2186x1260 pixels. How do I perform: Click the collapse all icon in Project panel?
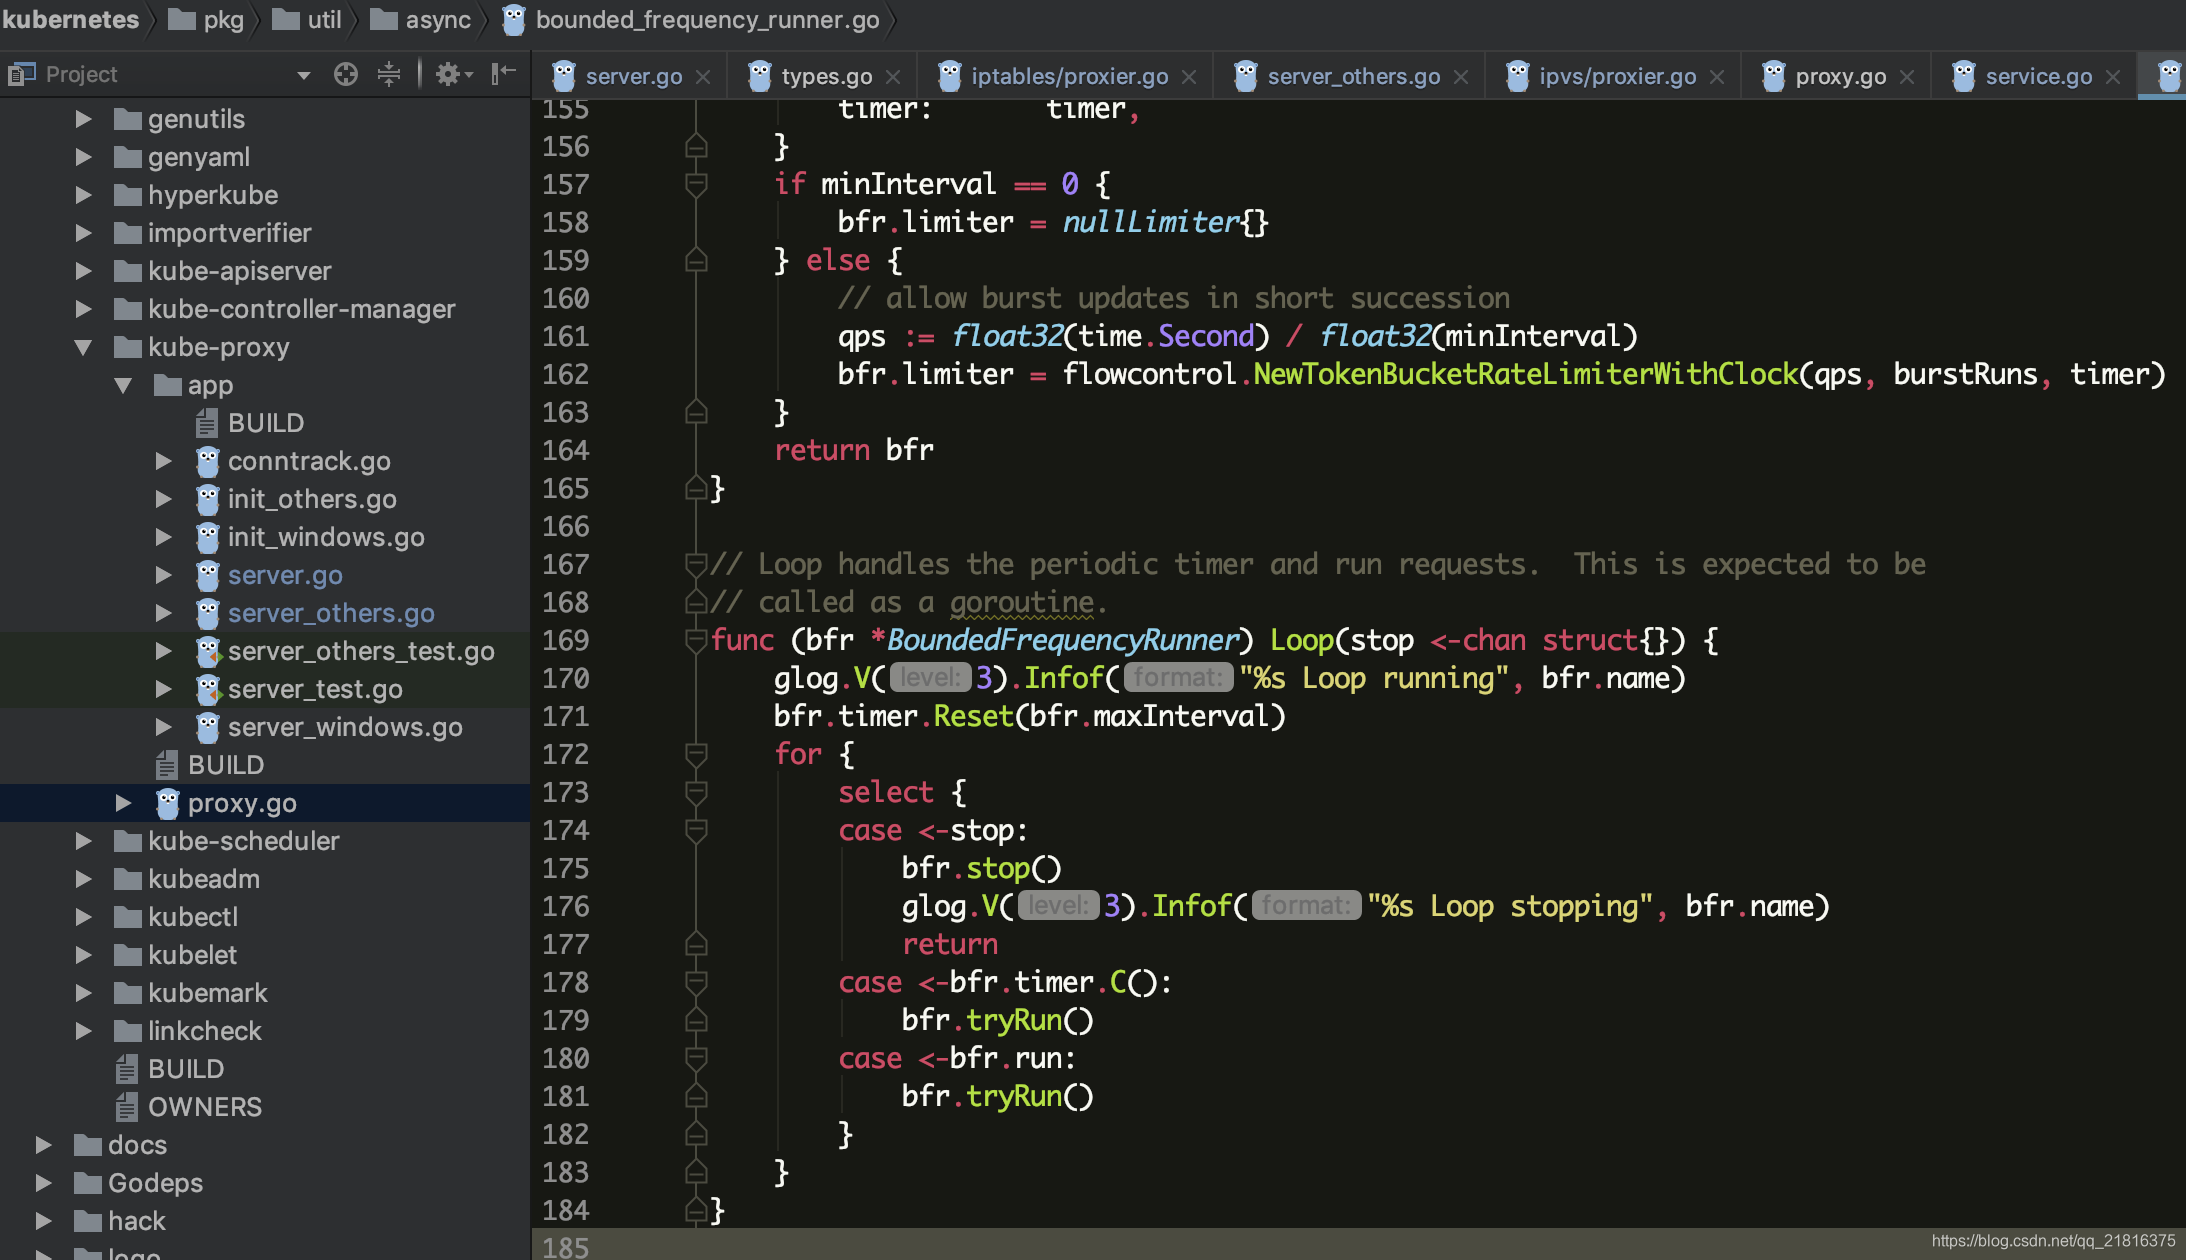coord(389,74)
